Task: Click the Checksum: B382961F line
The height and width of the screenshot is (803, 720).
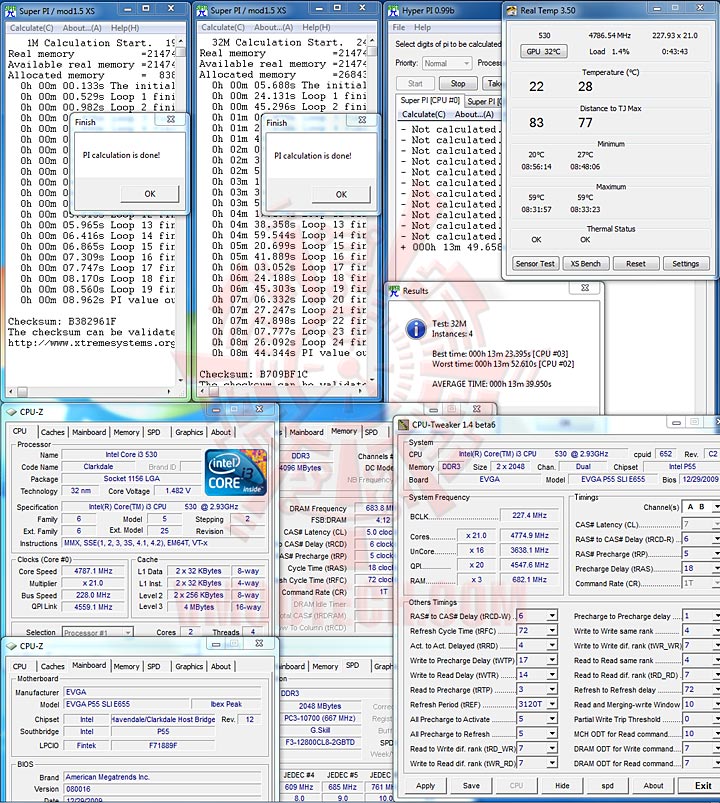Action: pos(62,322)
